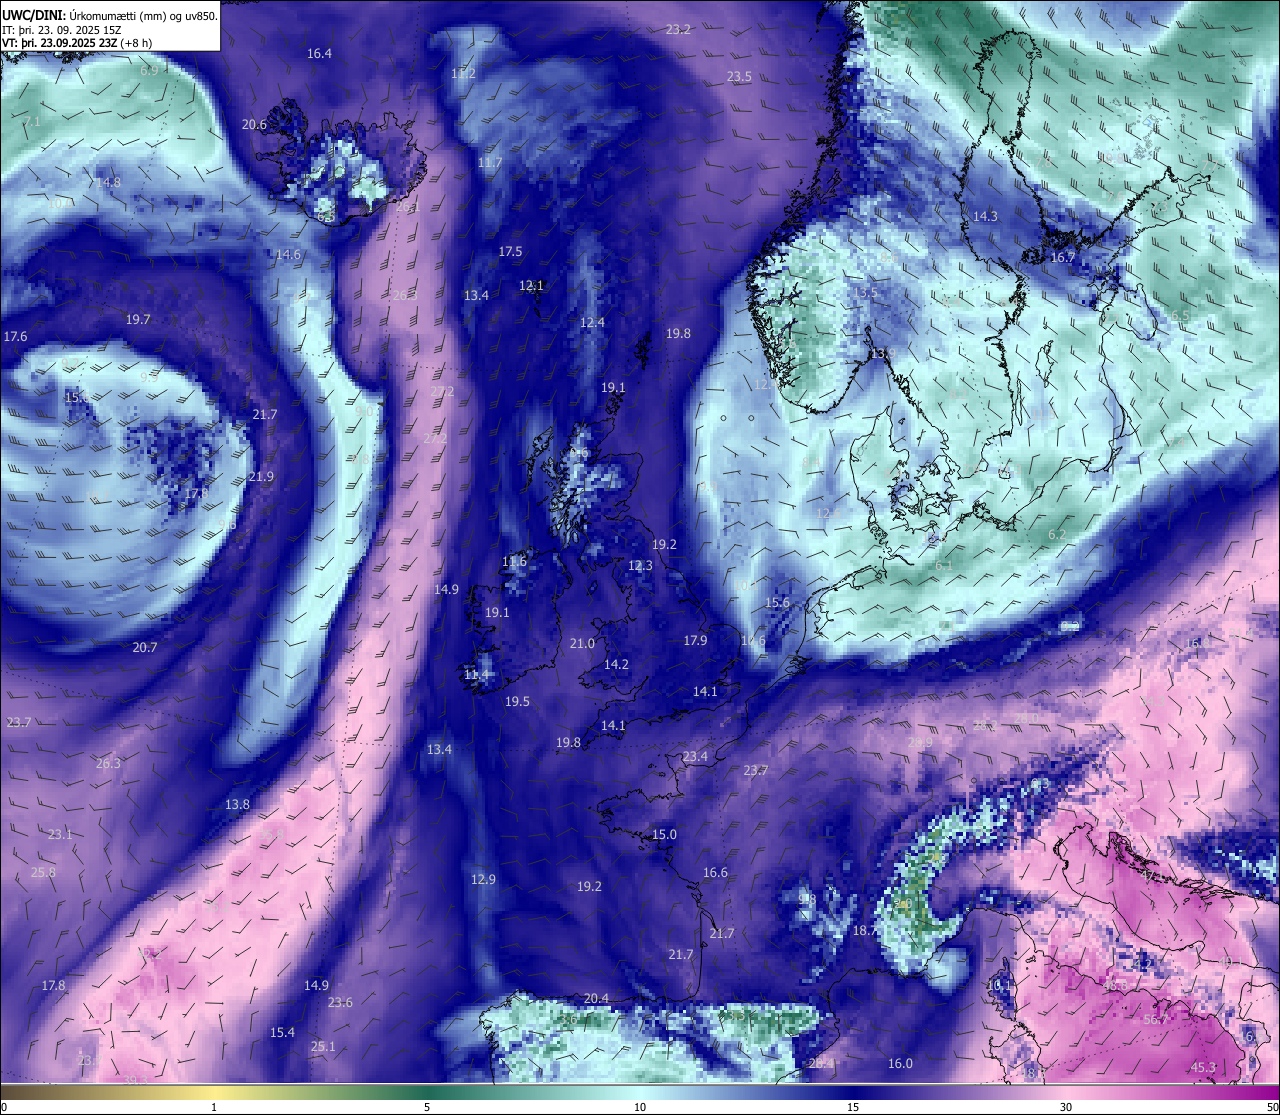Screen dimensions: 1280x1115
Task: Click the 19.7 value label
Action: click(x=138, y=320)
